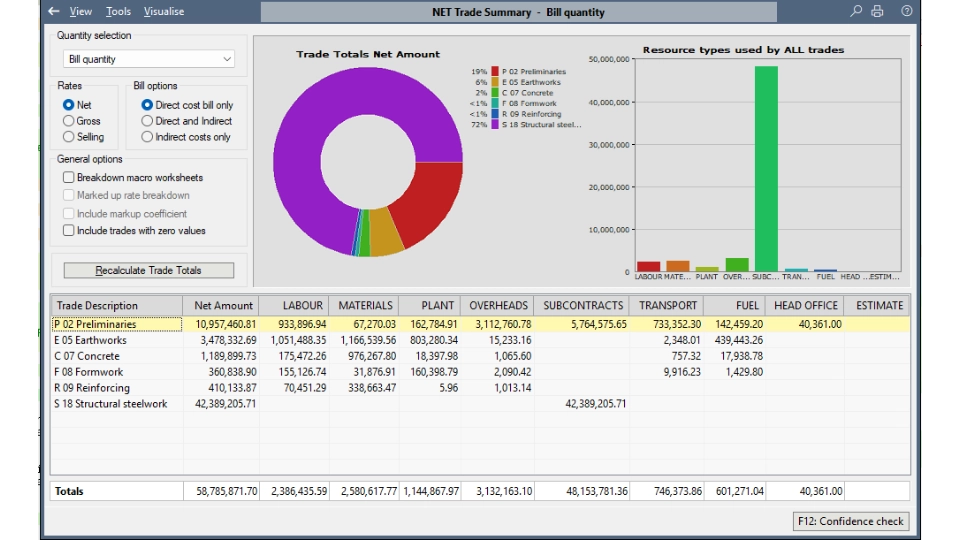Click the PLANT column header

pyautogui.click(x=429, y=305)
